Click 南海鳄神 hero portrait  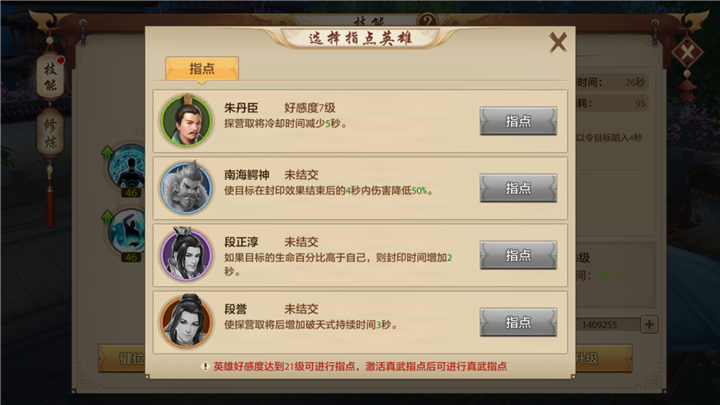tap(186, 187)
